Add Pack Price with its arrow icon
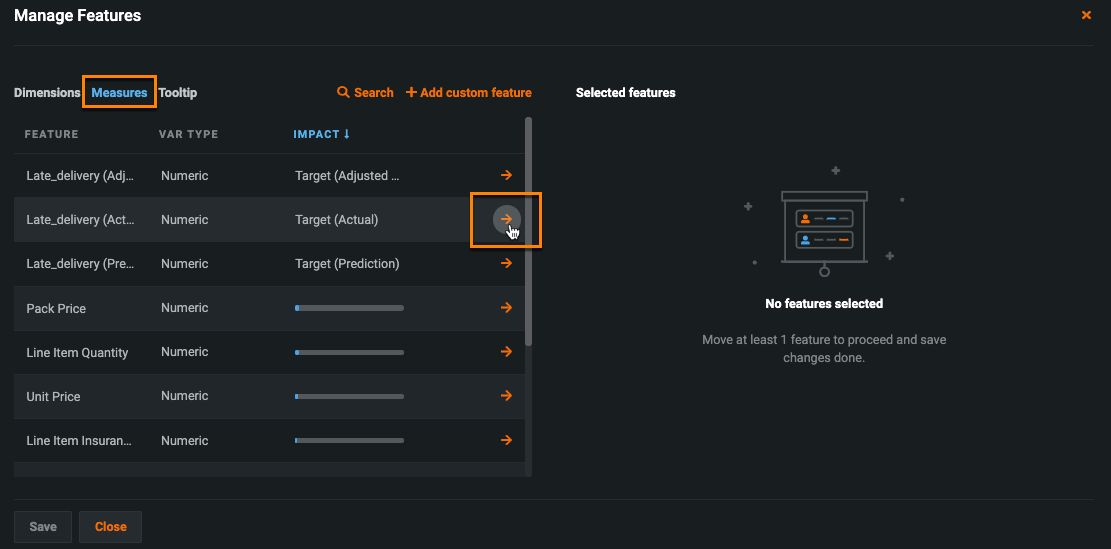The image size is (1111, 549). pos(506,308)
